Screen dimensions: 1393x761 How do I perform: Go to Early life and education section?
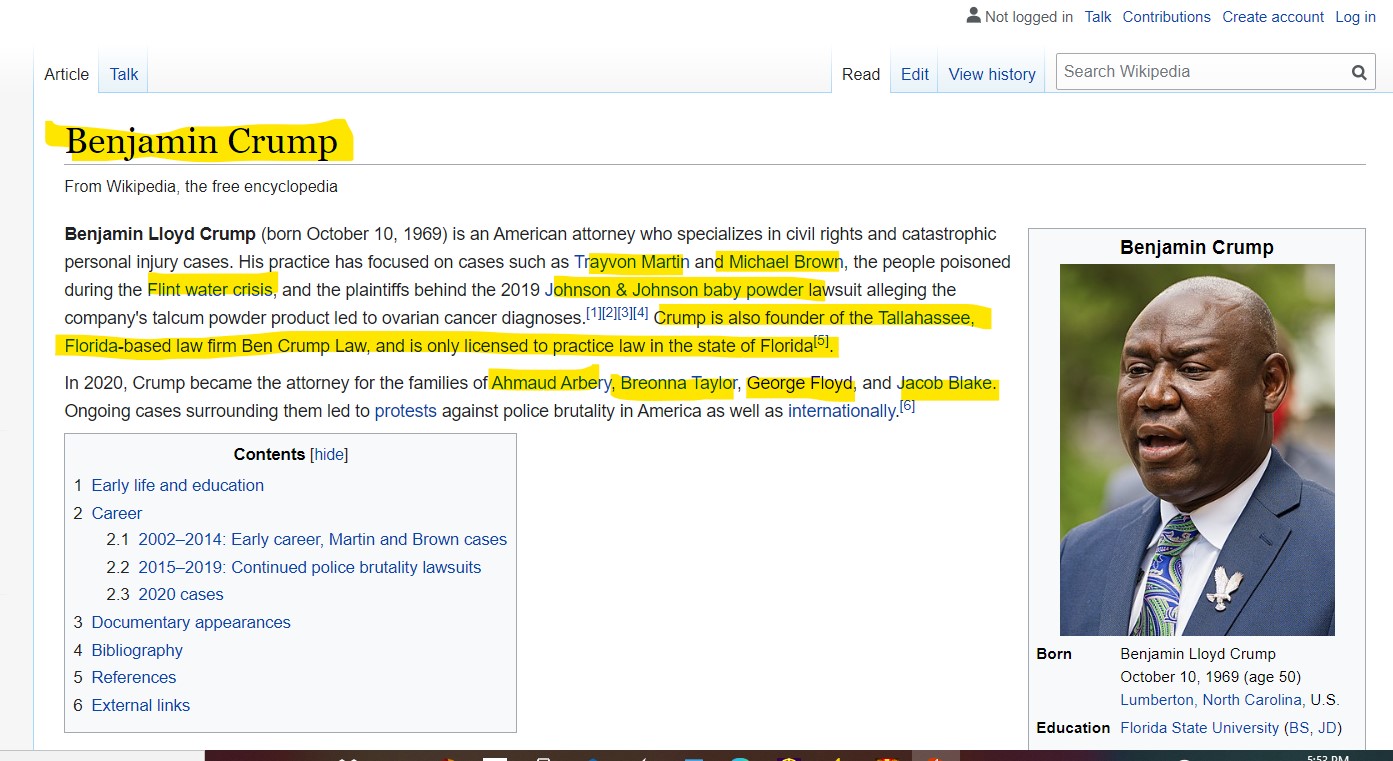pos(178,485)
